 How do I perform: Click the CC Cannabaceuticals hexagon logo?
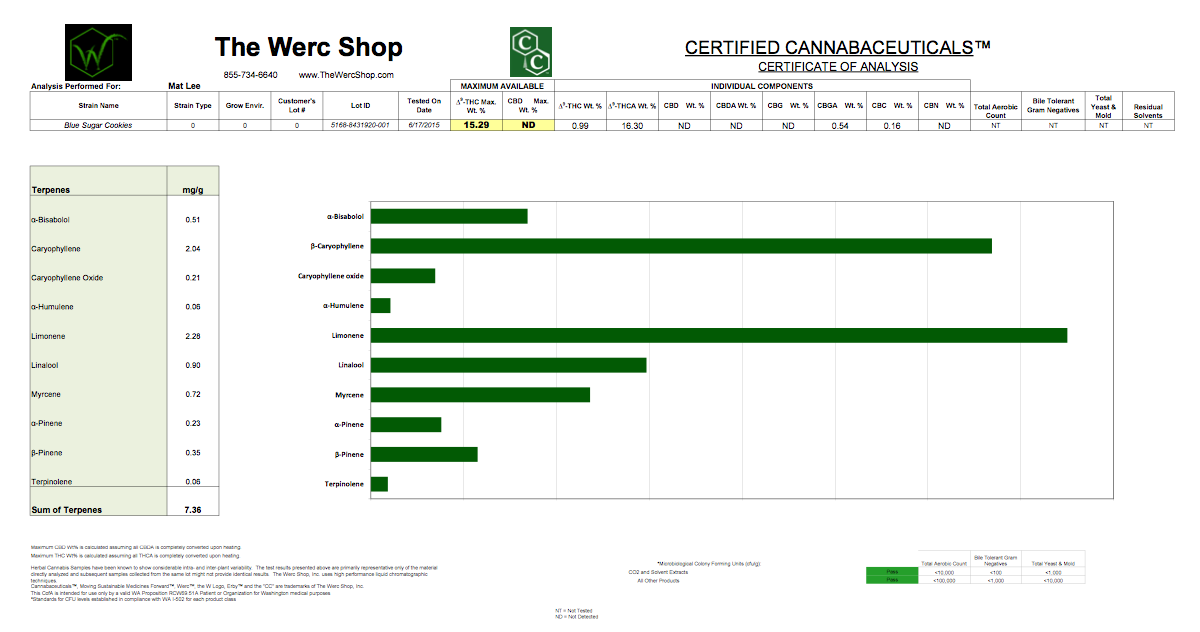coord(530,53)
